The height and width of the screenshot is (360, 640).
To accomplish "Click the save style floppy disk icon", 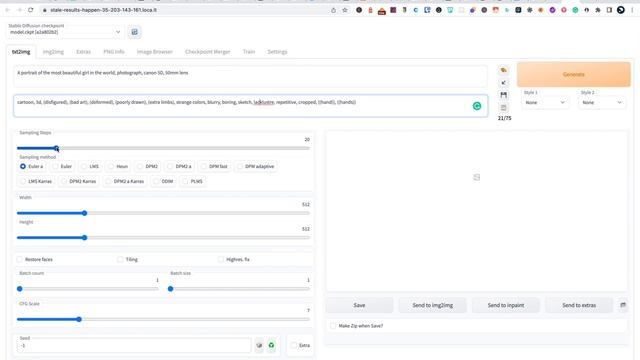I will (504, 95).
